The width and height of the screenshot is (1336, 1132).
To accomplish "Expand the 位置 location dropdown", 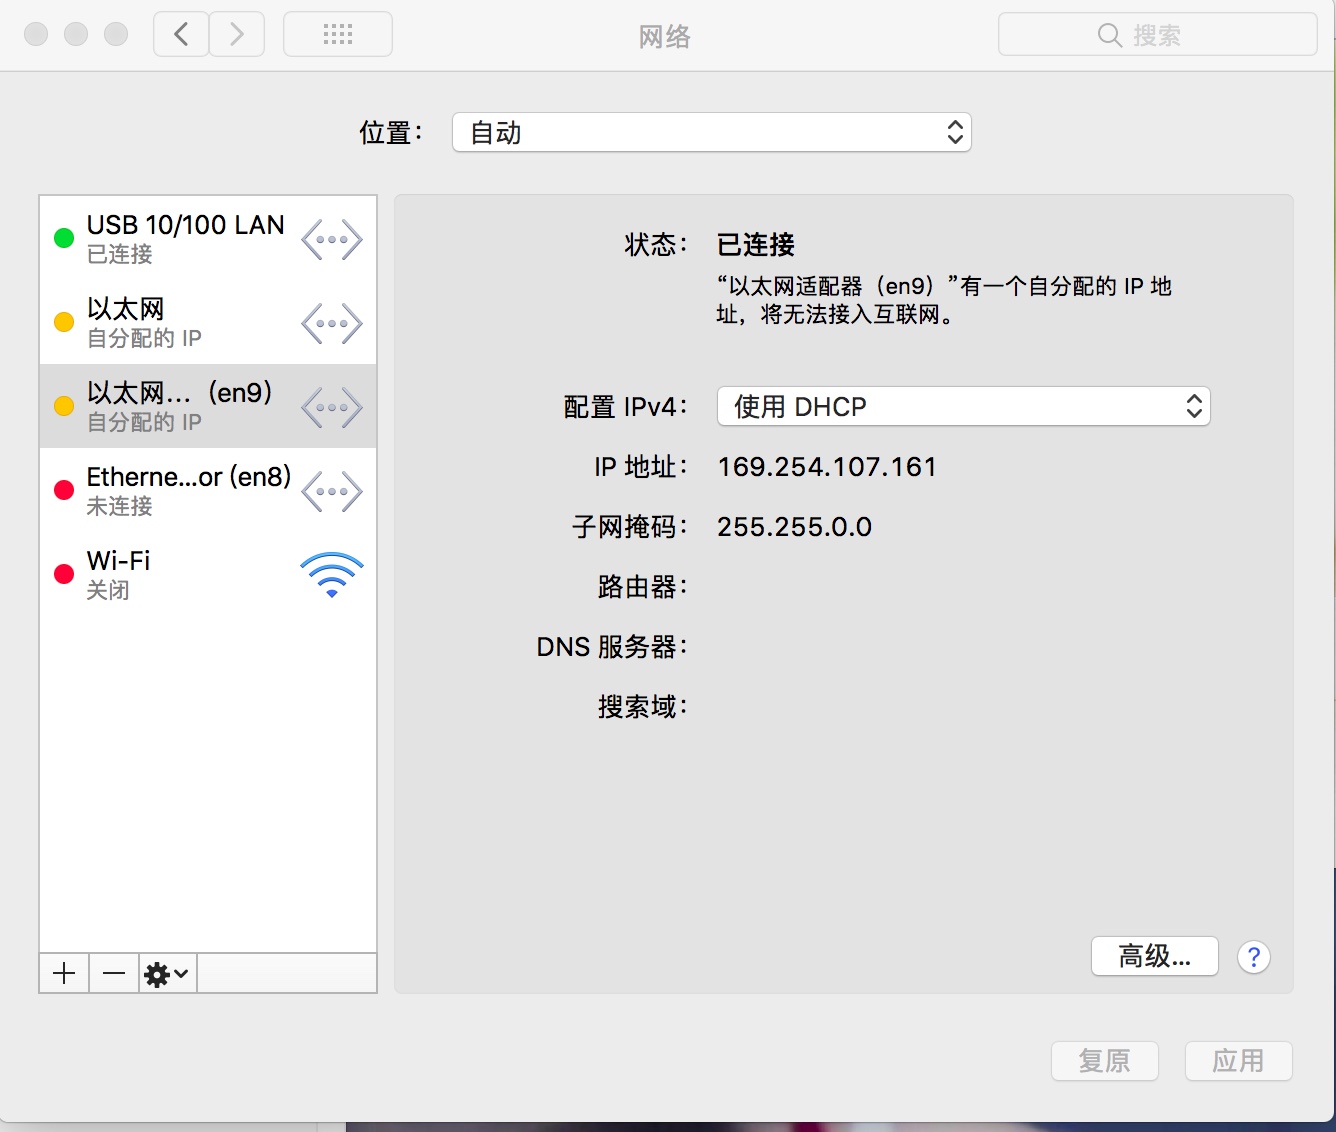I will click(712, 132).
